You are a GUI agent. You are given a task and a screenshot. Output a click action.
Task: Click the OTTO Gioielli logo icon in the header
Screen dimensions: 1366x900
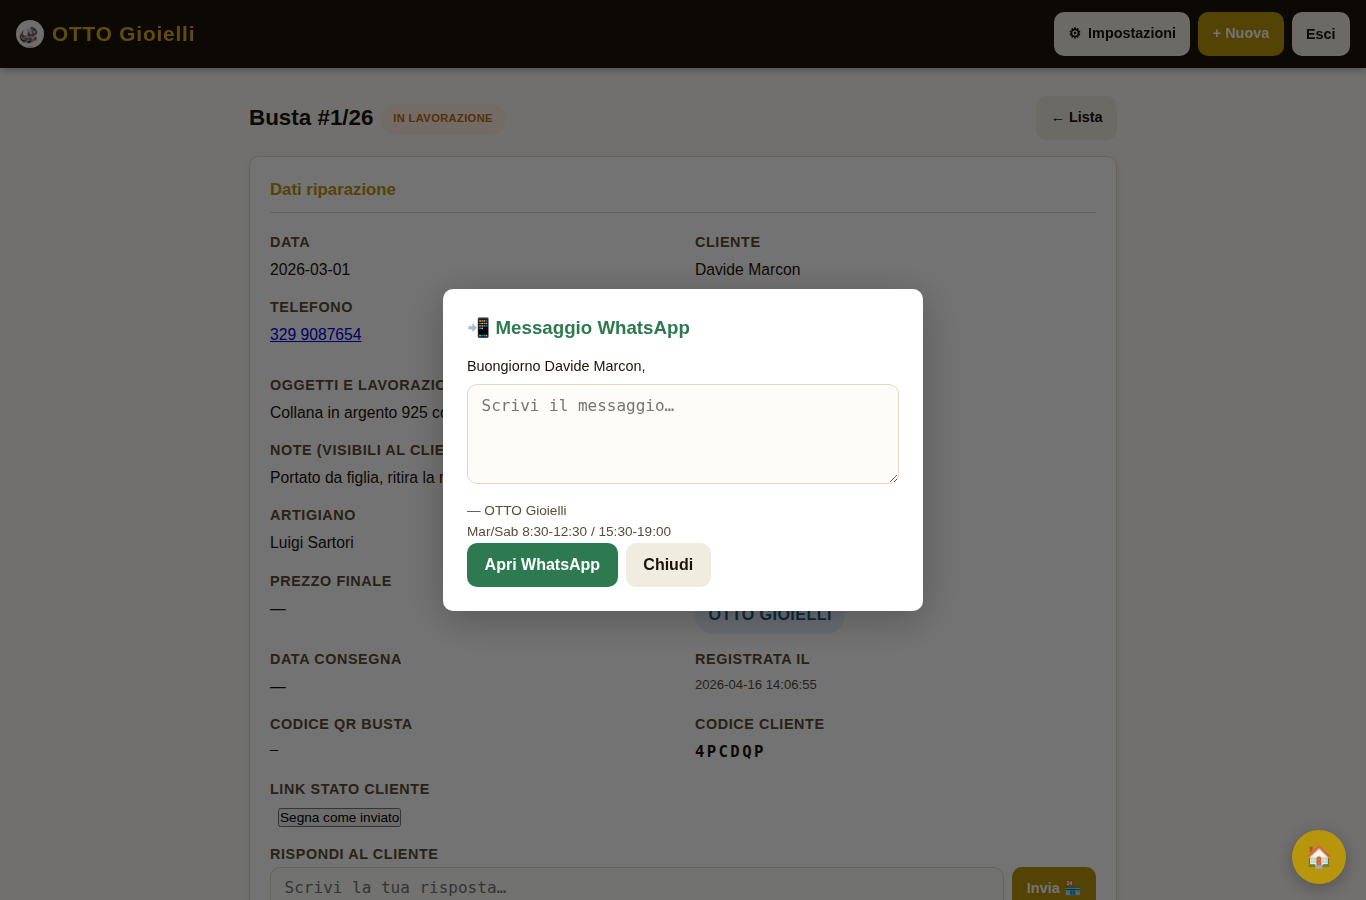click(29, 33)
